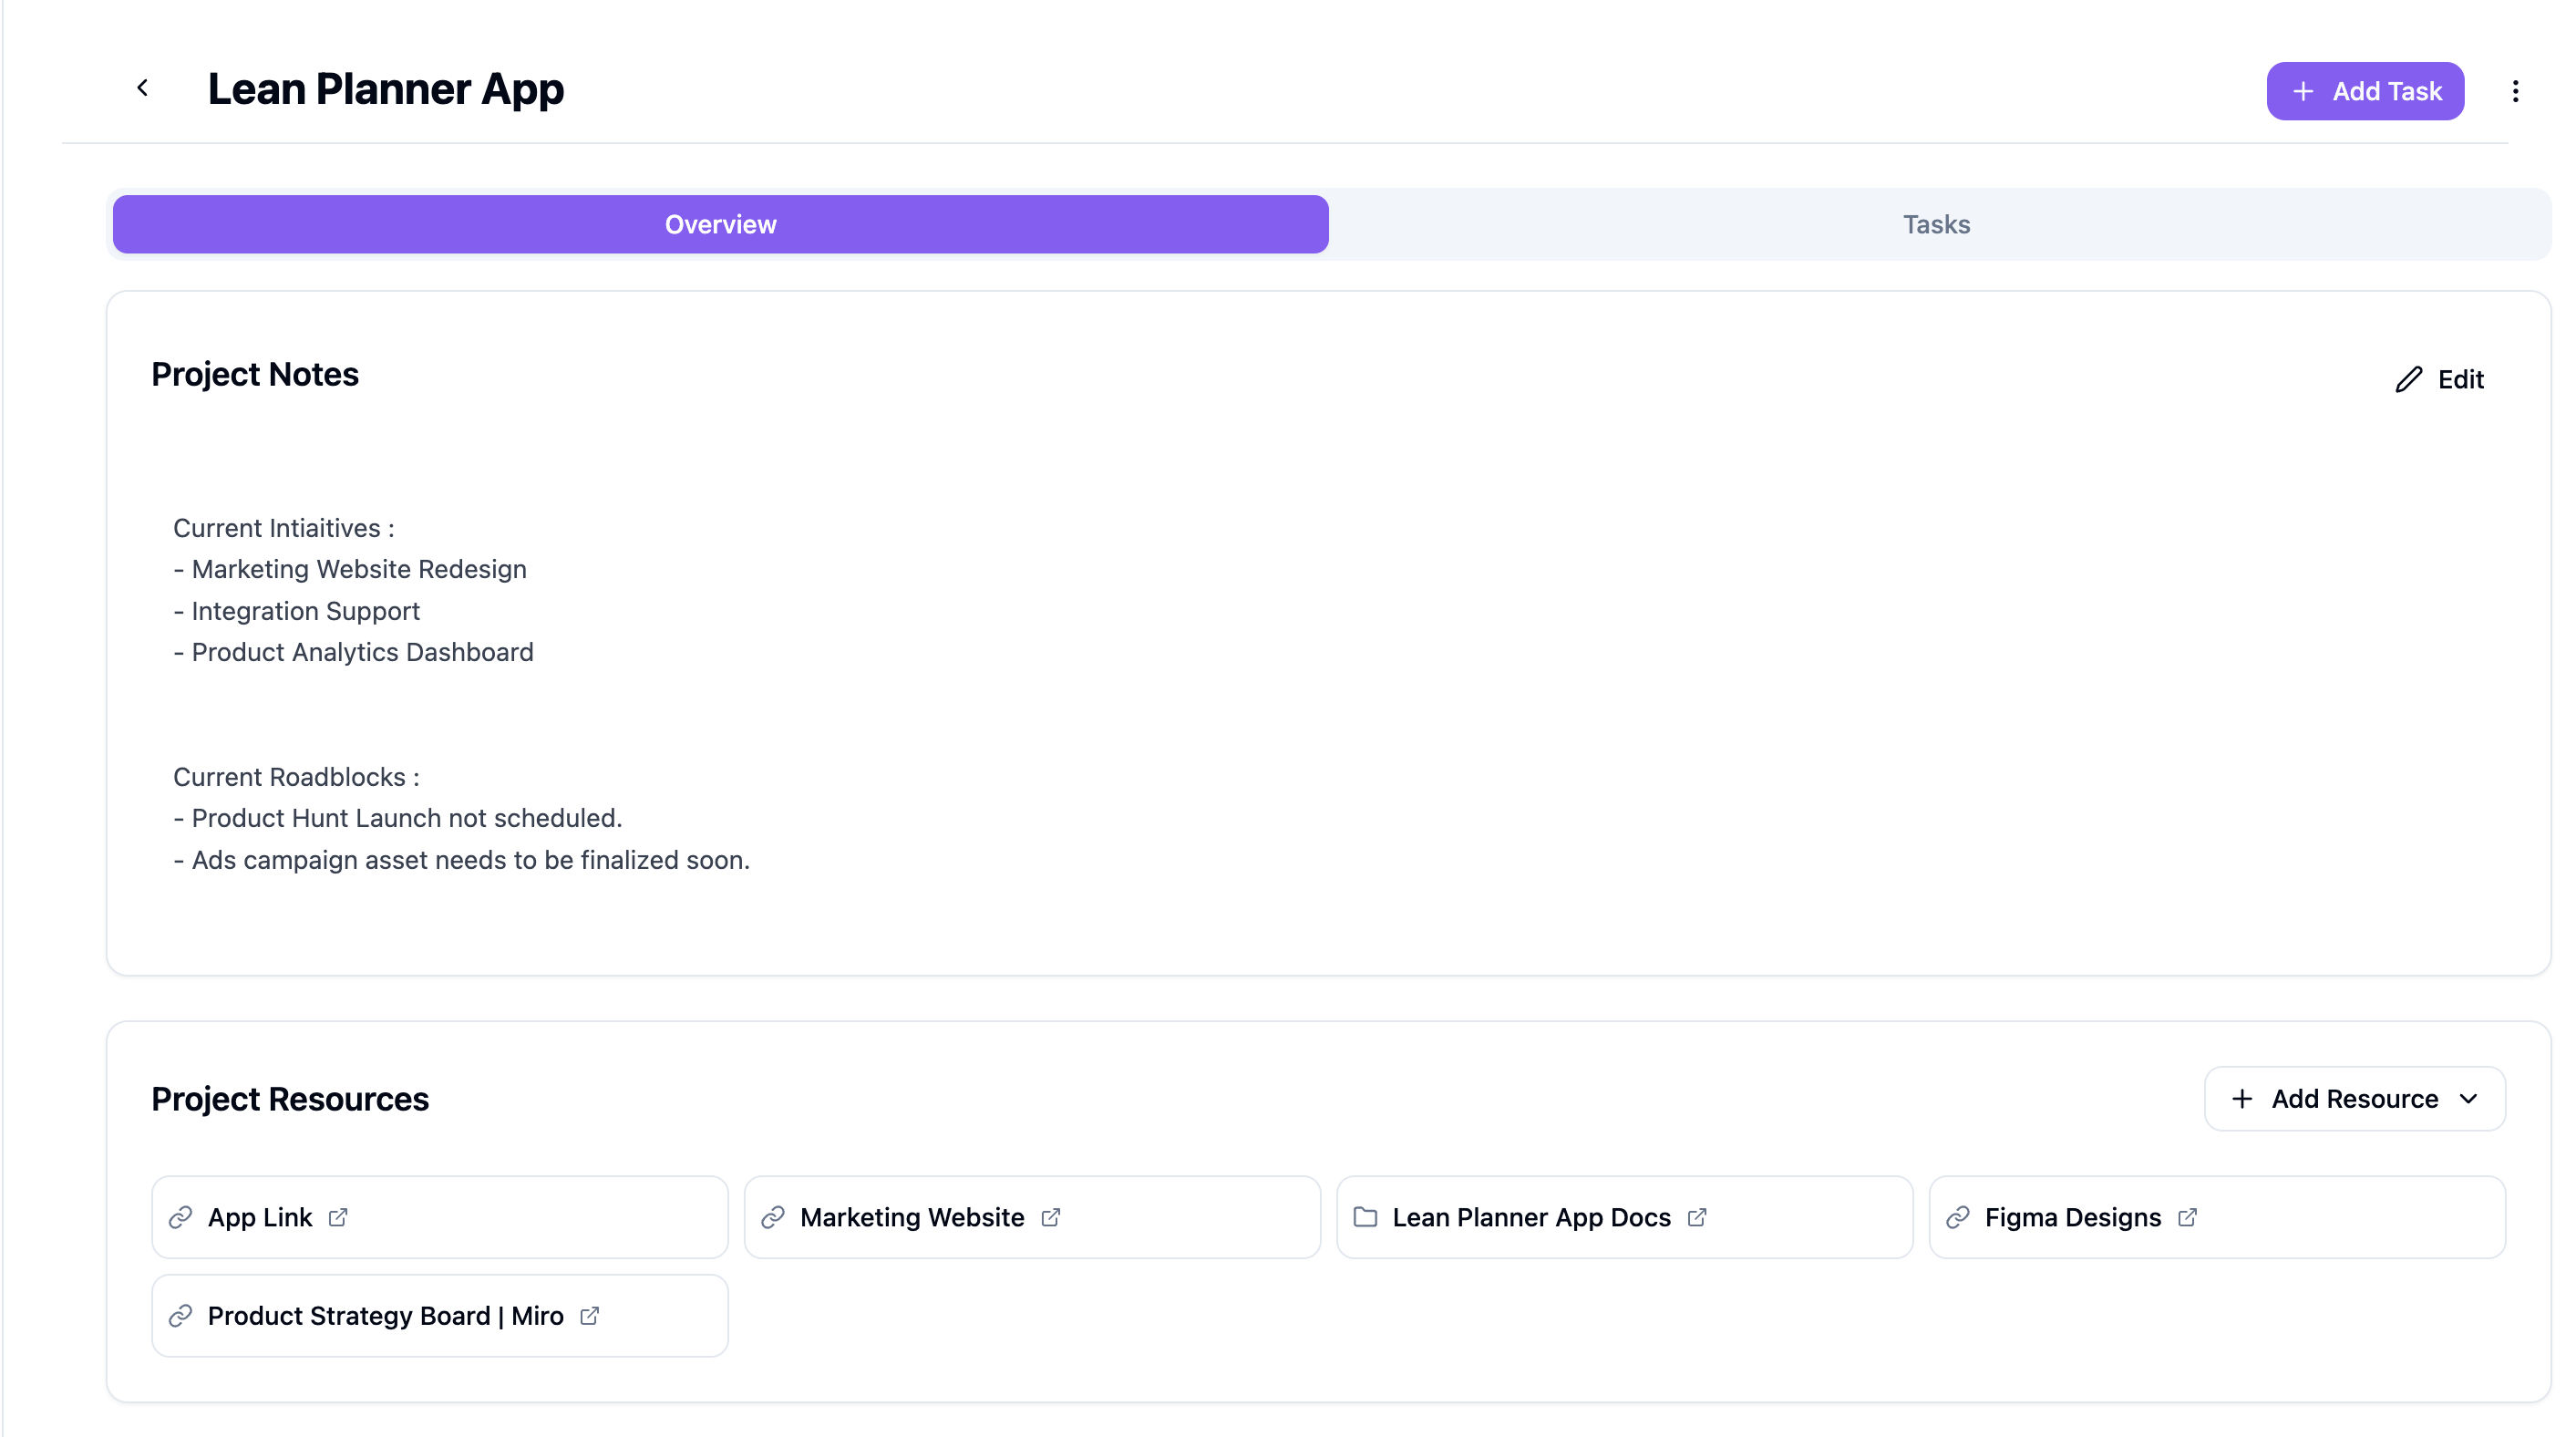Image resolution: width=2576 pixels, height=1437 pixels.
Task: Open the Lean Planner App Docs resource
Action: [1624, 1216]
